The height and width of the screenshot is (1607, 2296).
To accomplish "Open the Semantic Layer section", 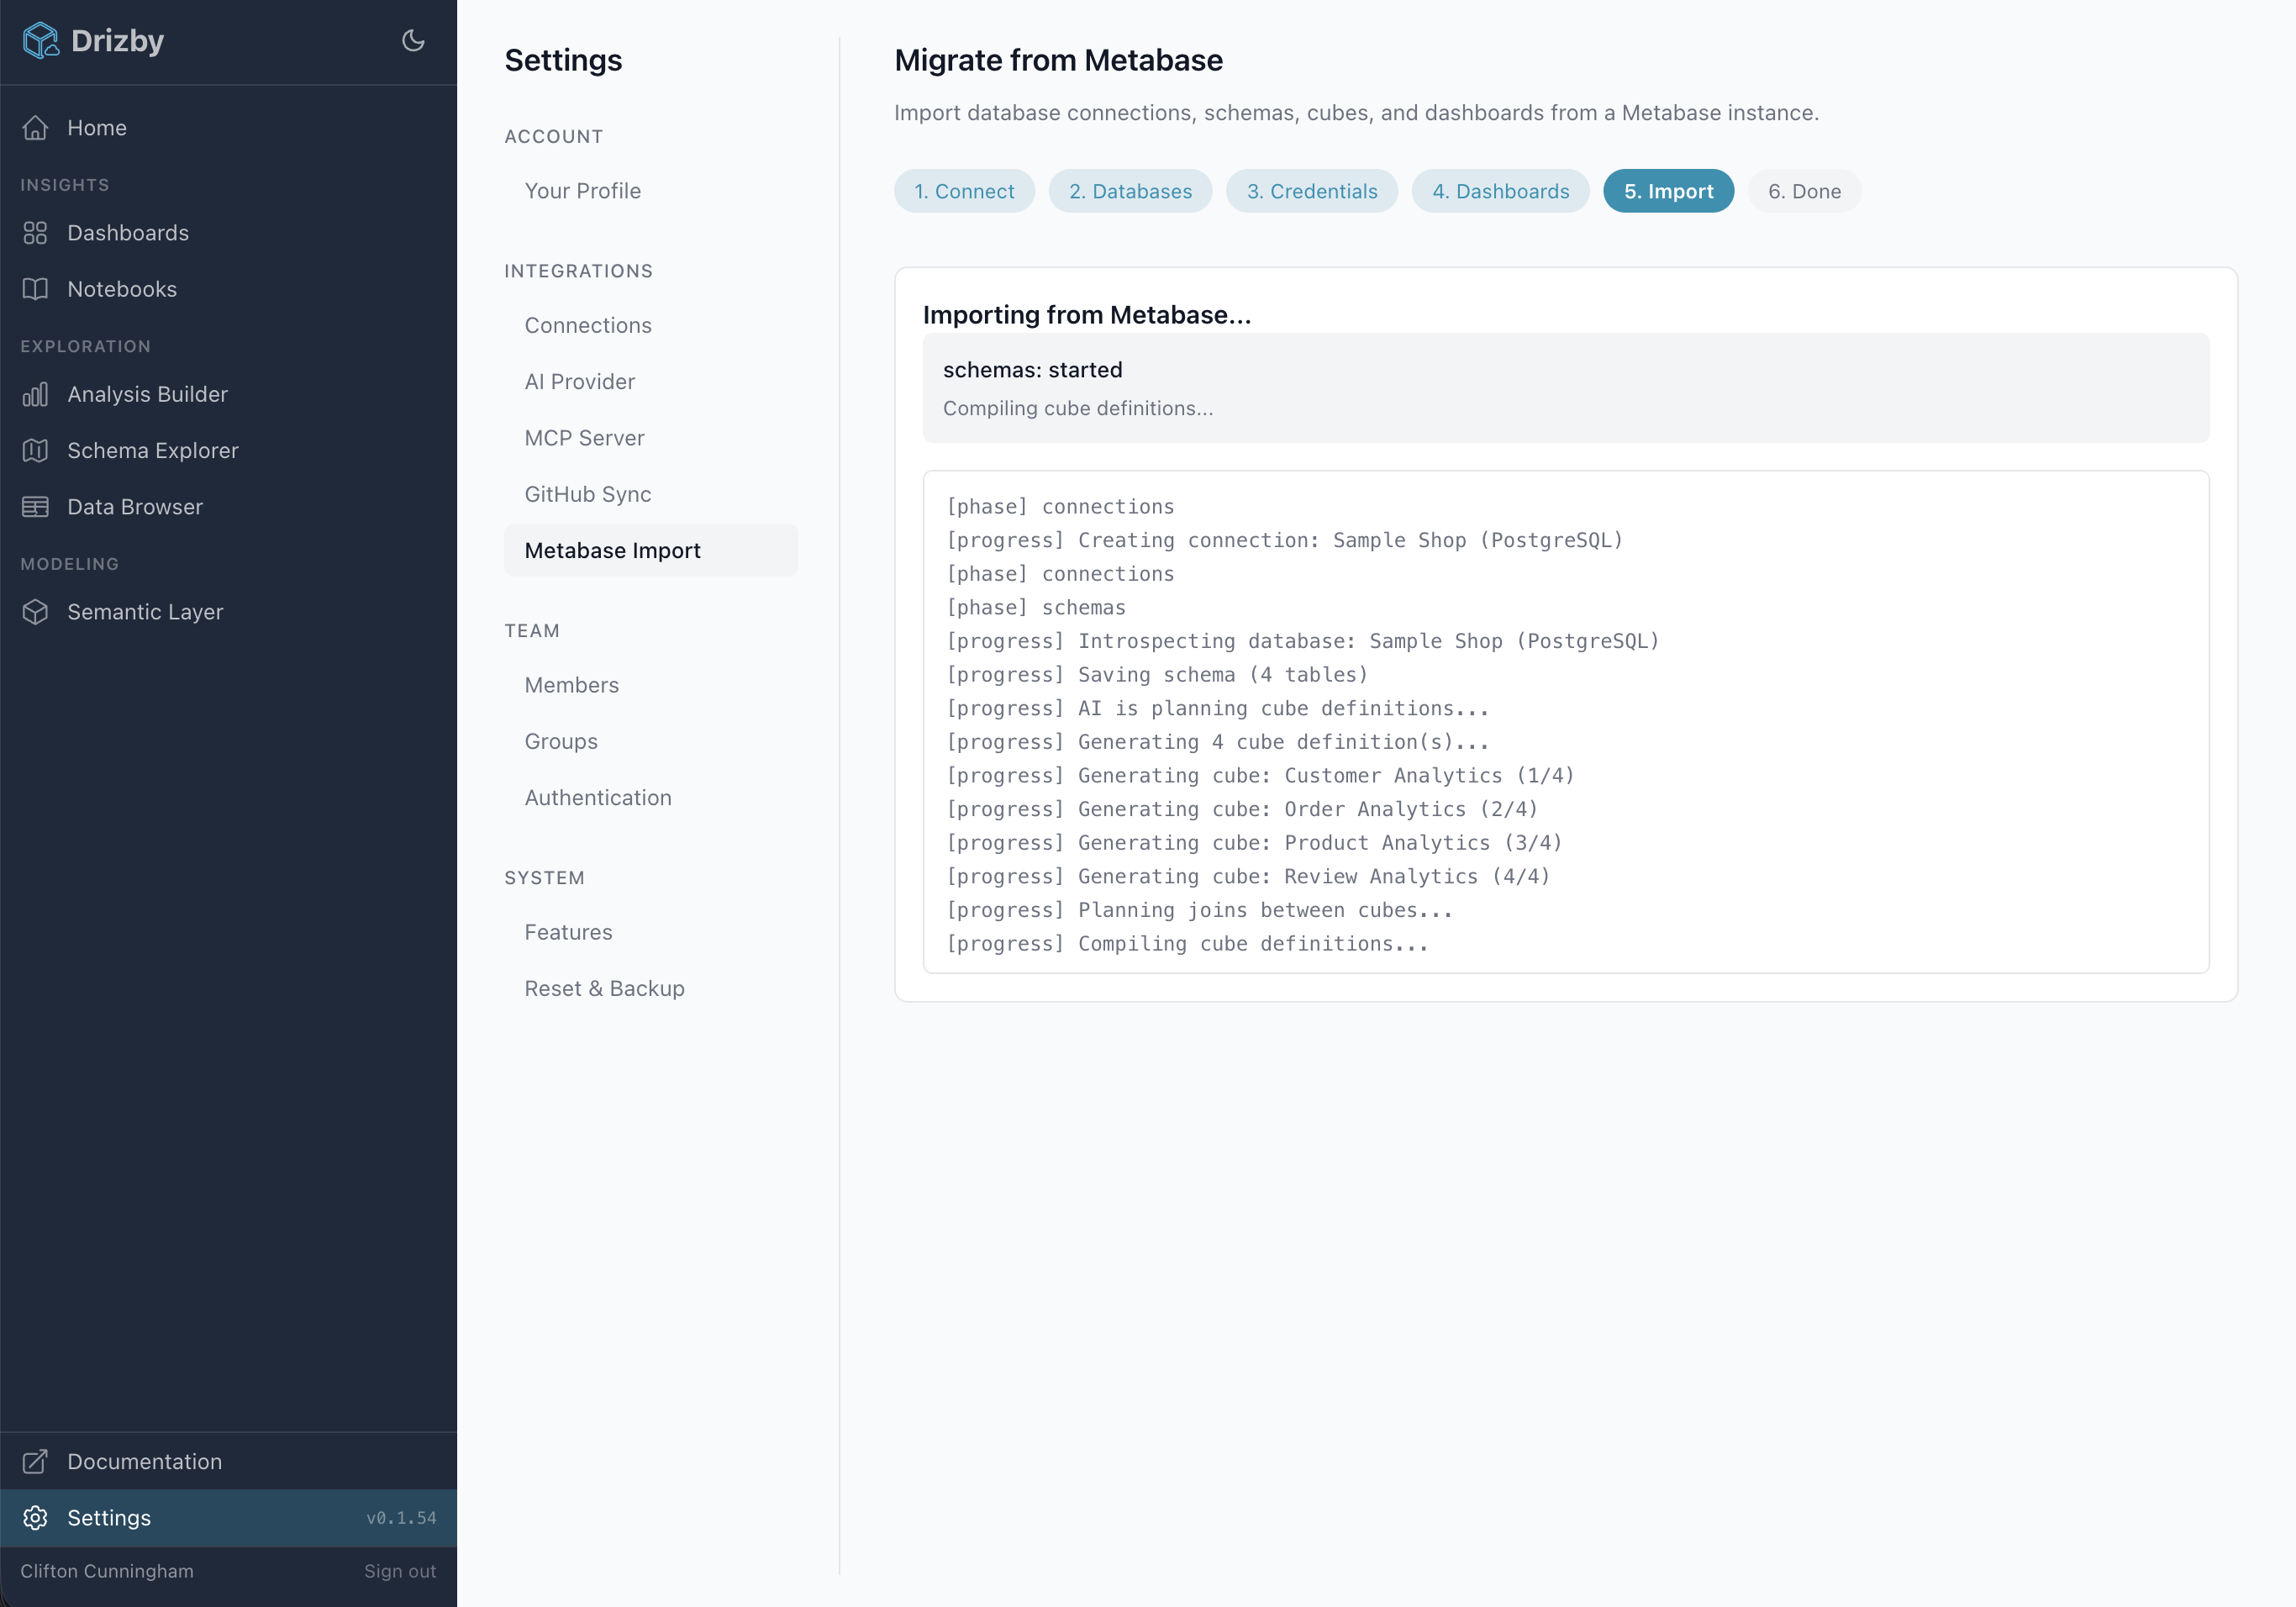I will coord(145,612).
